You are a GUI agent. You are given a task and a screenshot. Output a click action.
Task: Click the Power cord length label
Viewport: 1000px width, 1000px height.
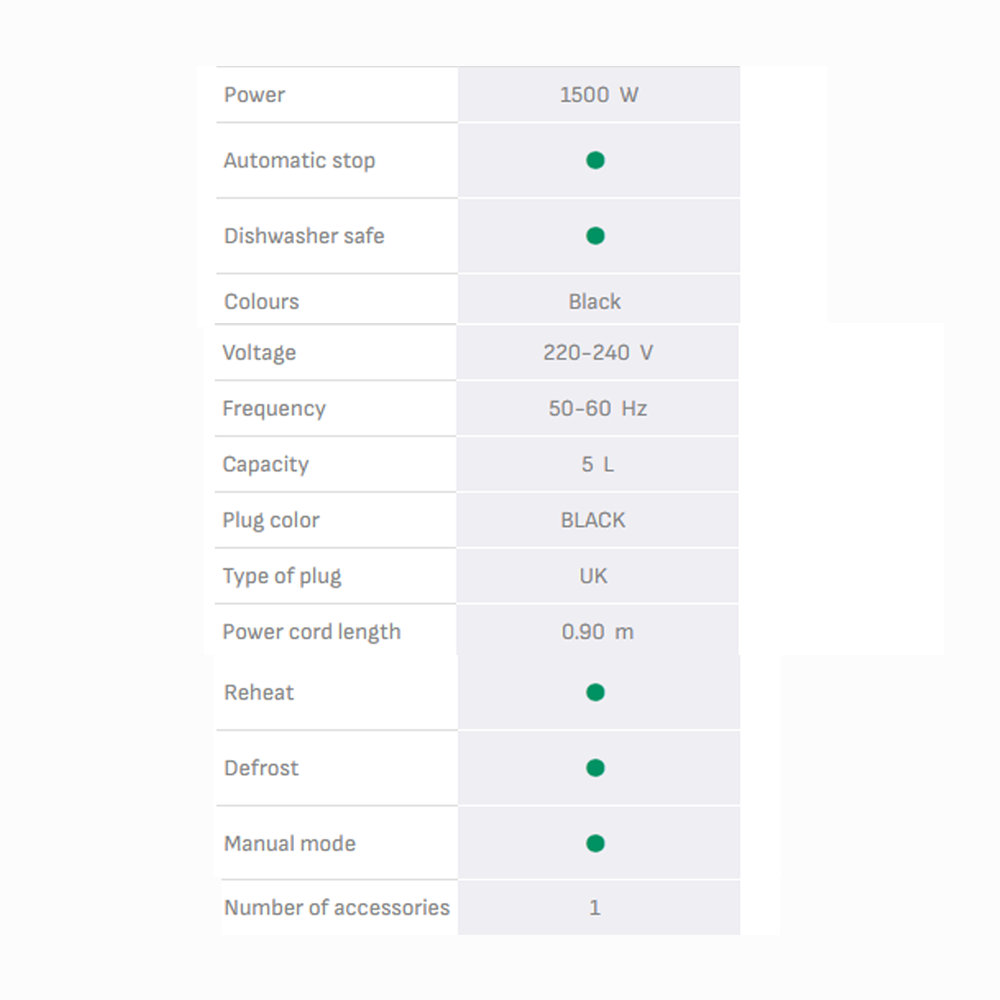pos(311,632)
